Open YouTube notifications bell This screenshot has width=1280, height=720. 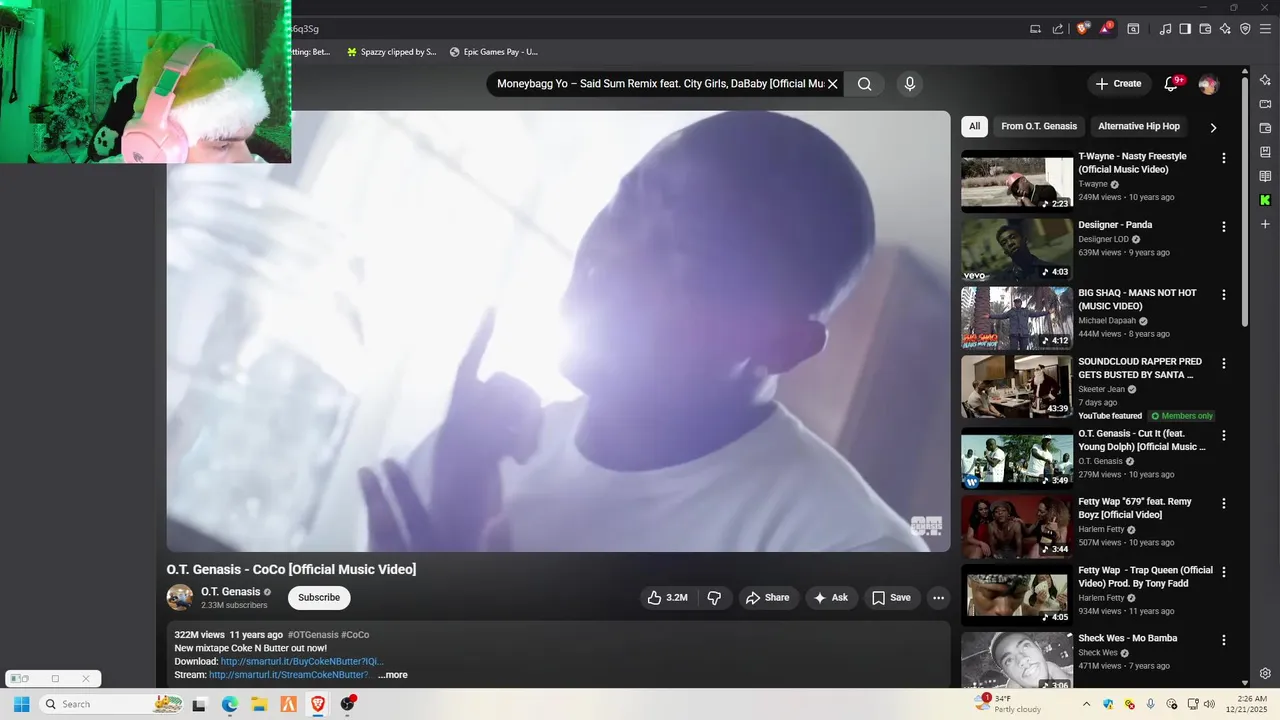click(1172, 84)
